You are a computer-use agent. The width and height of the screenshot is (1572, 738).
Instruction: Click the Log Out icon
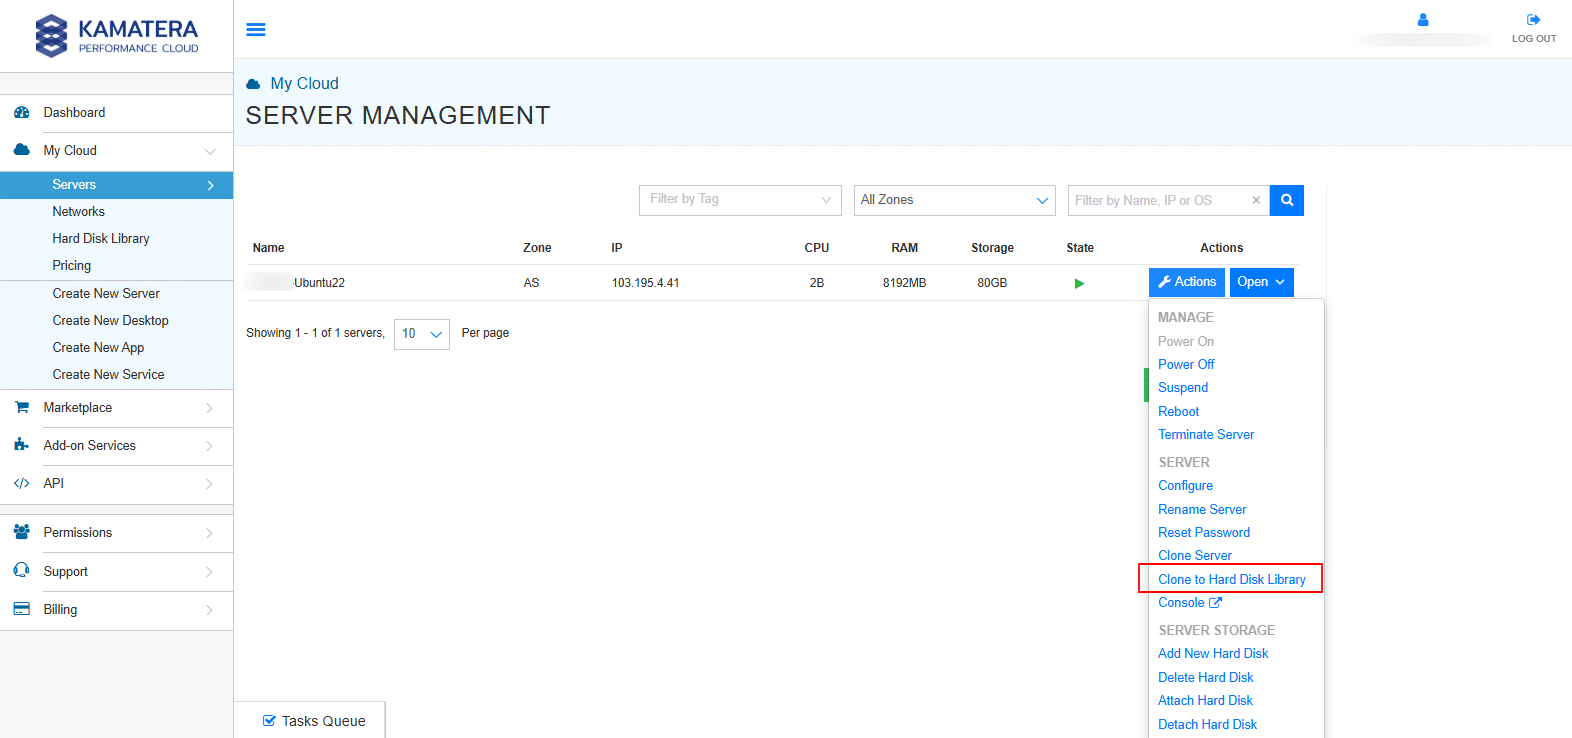point(1533,20)
